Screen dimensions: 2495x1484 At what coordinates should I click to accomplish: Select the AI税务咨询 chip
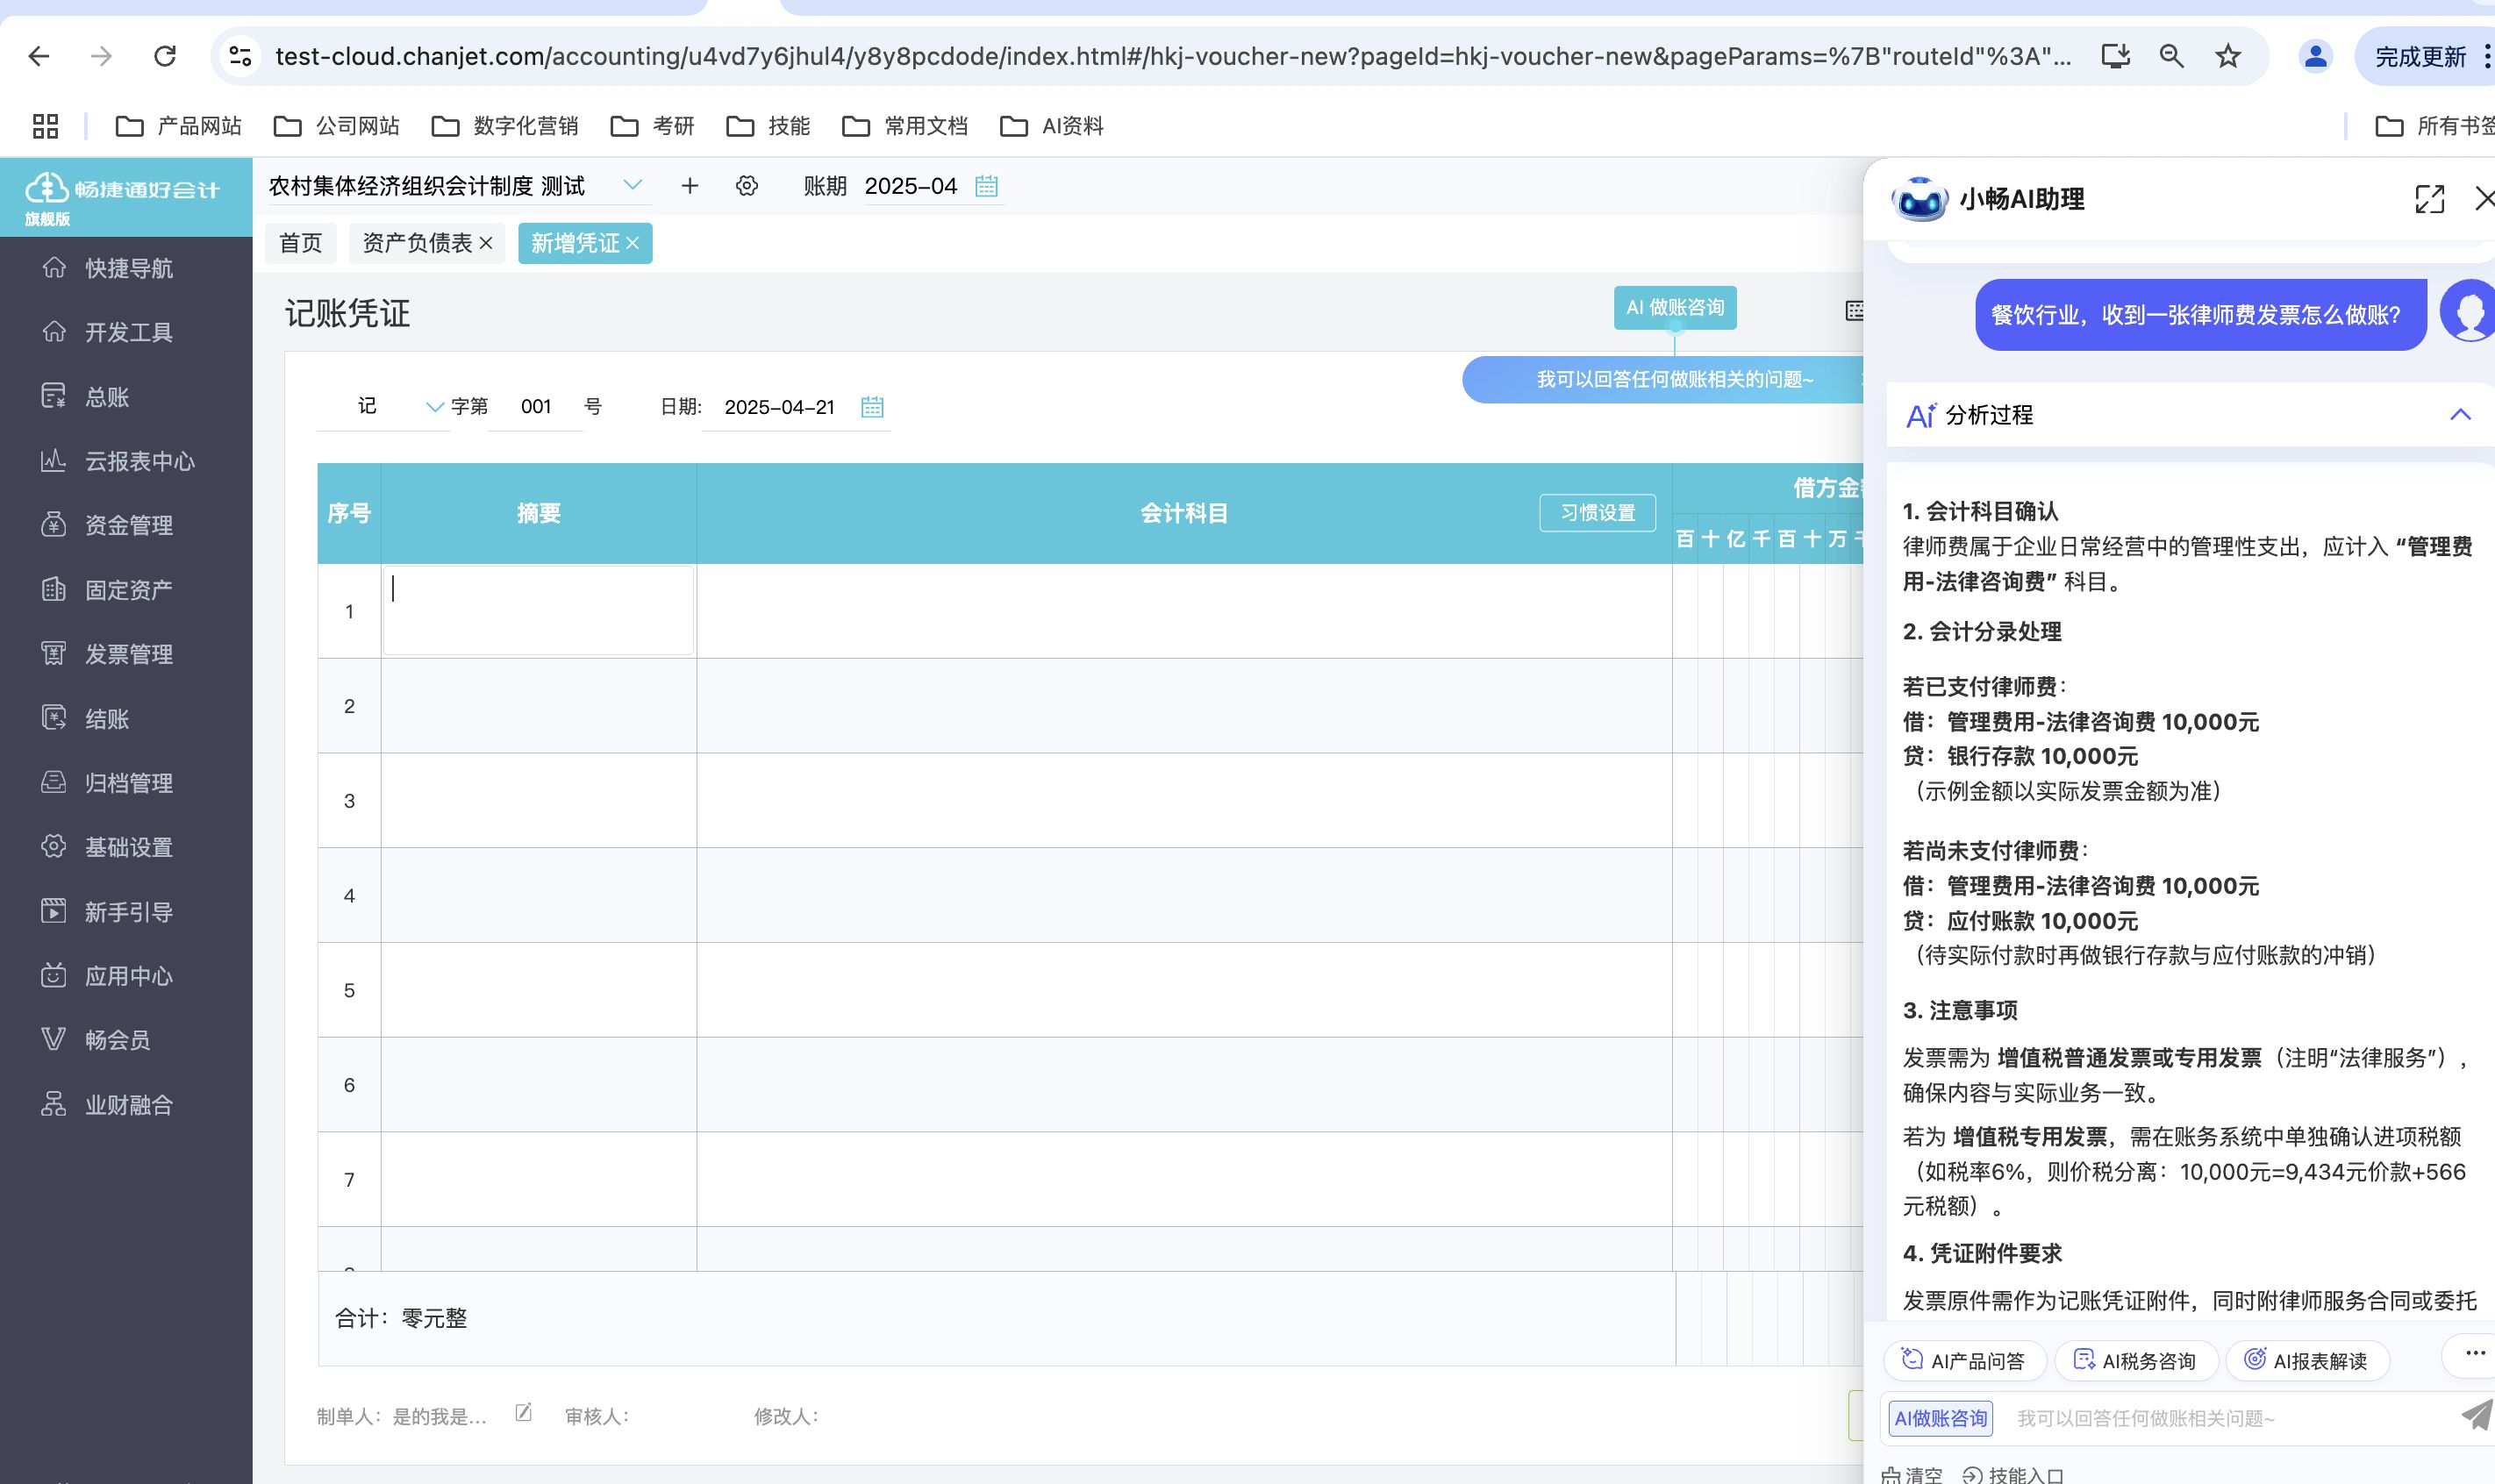pos(2136,1360)
